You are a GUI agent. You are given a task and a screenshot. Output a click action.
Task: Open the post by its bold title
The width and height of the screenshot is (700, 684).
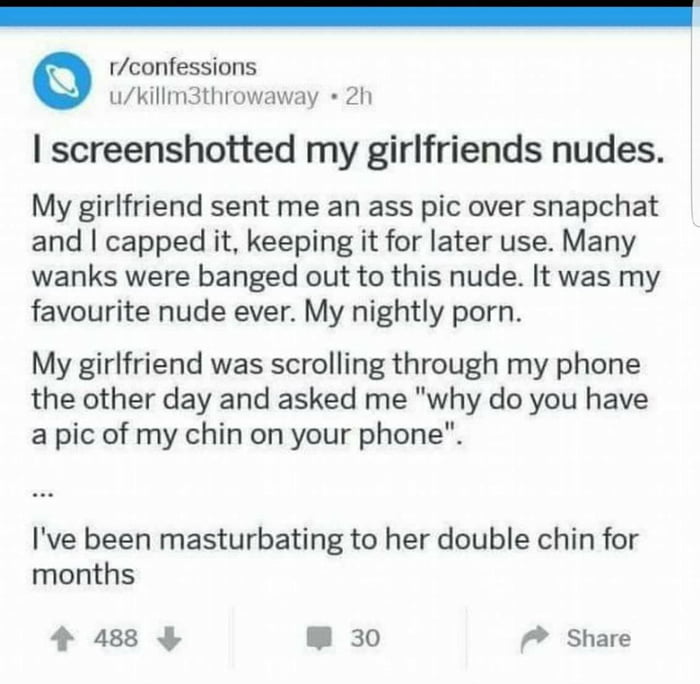pos(348,150)
